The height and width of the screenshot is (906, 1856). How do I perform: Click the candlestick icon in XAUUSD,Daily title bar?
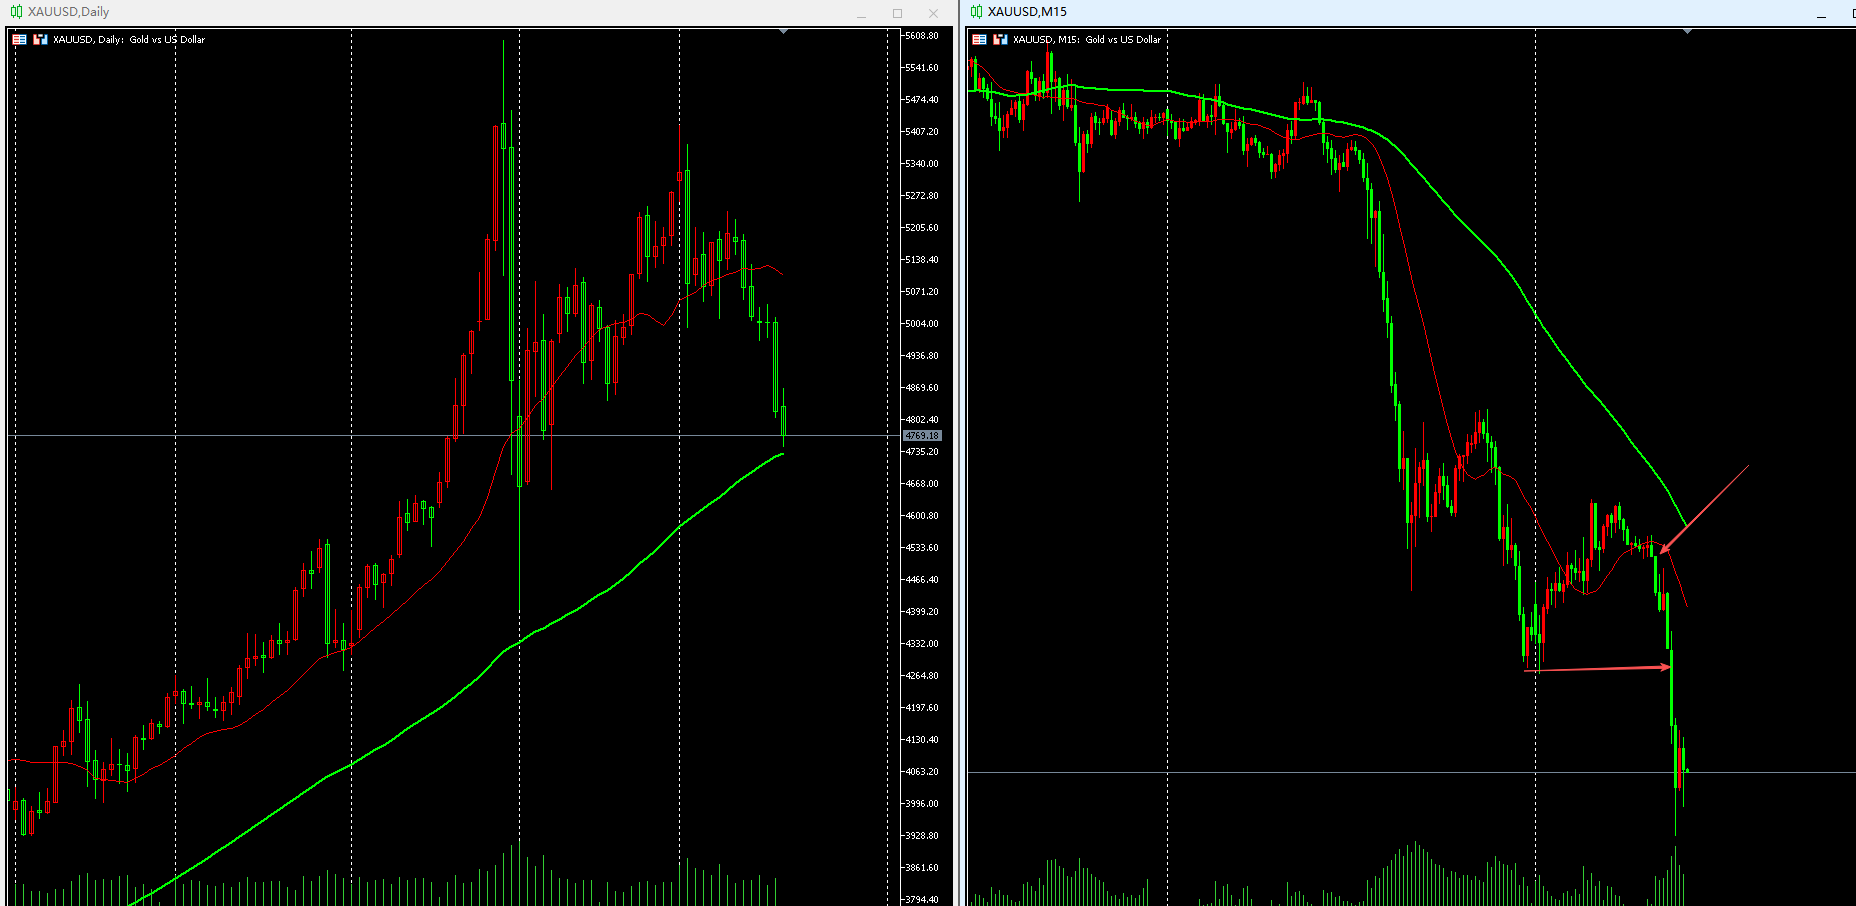(16, 12)
